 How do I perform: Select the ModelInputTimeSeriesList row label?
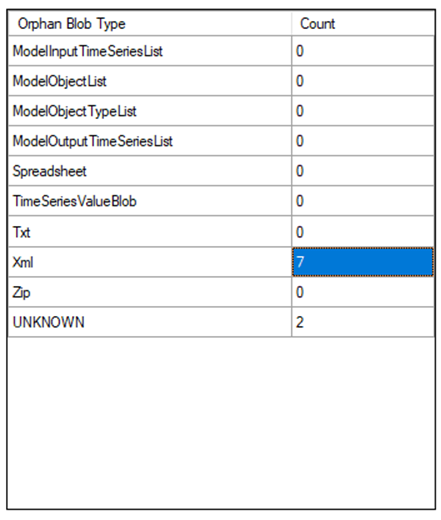[150, 51]
